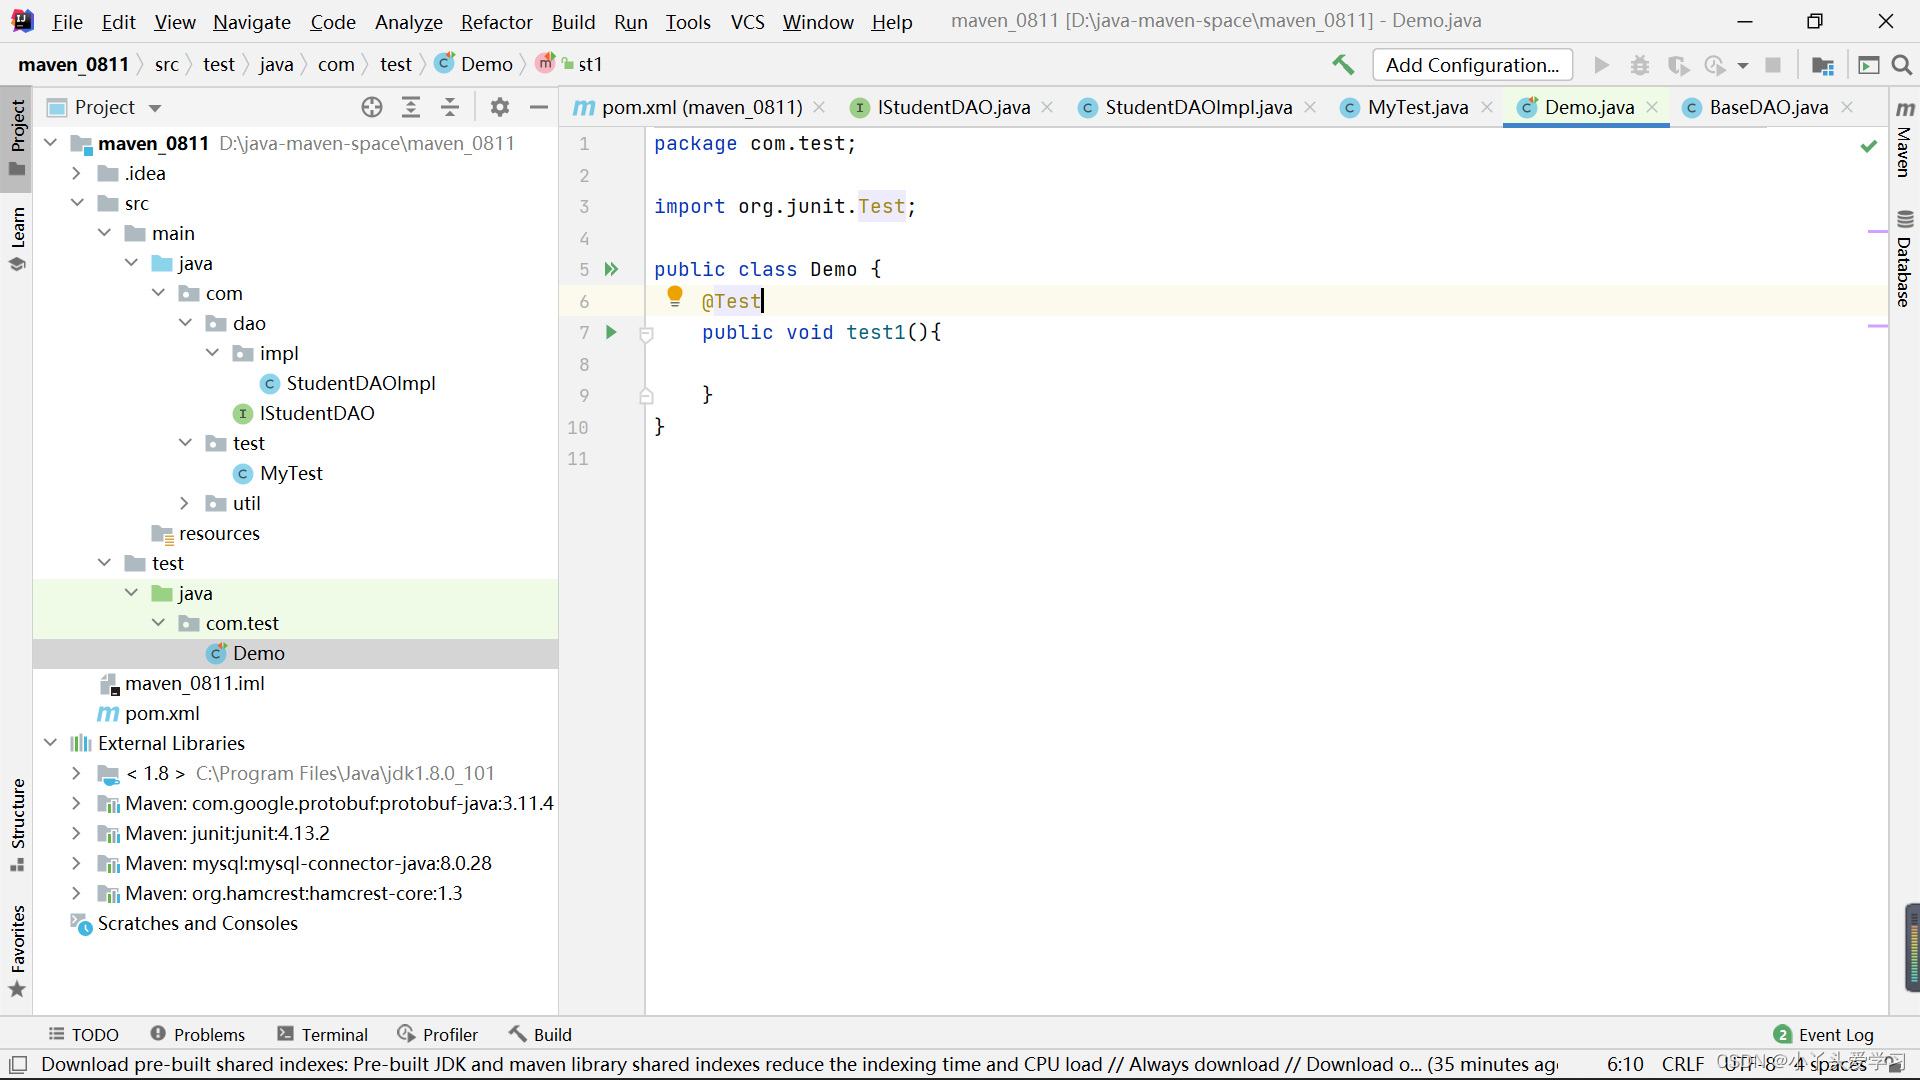Viewport: 1920px width, 1080px height.
Task: Click the Demo breadcrumb in navigation bar
Action: pos(475,64)
